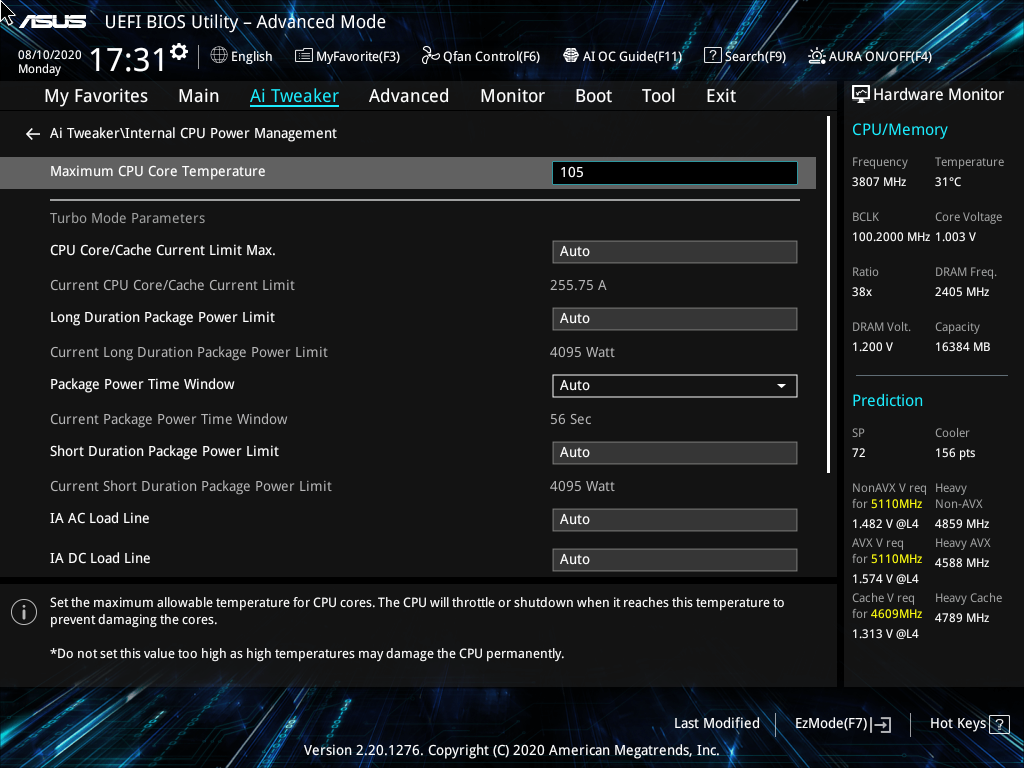Click the clock time 17:31
This screenshot has height=768, width=1024.
[128, 59]
